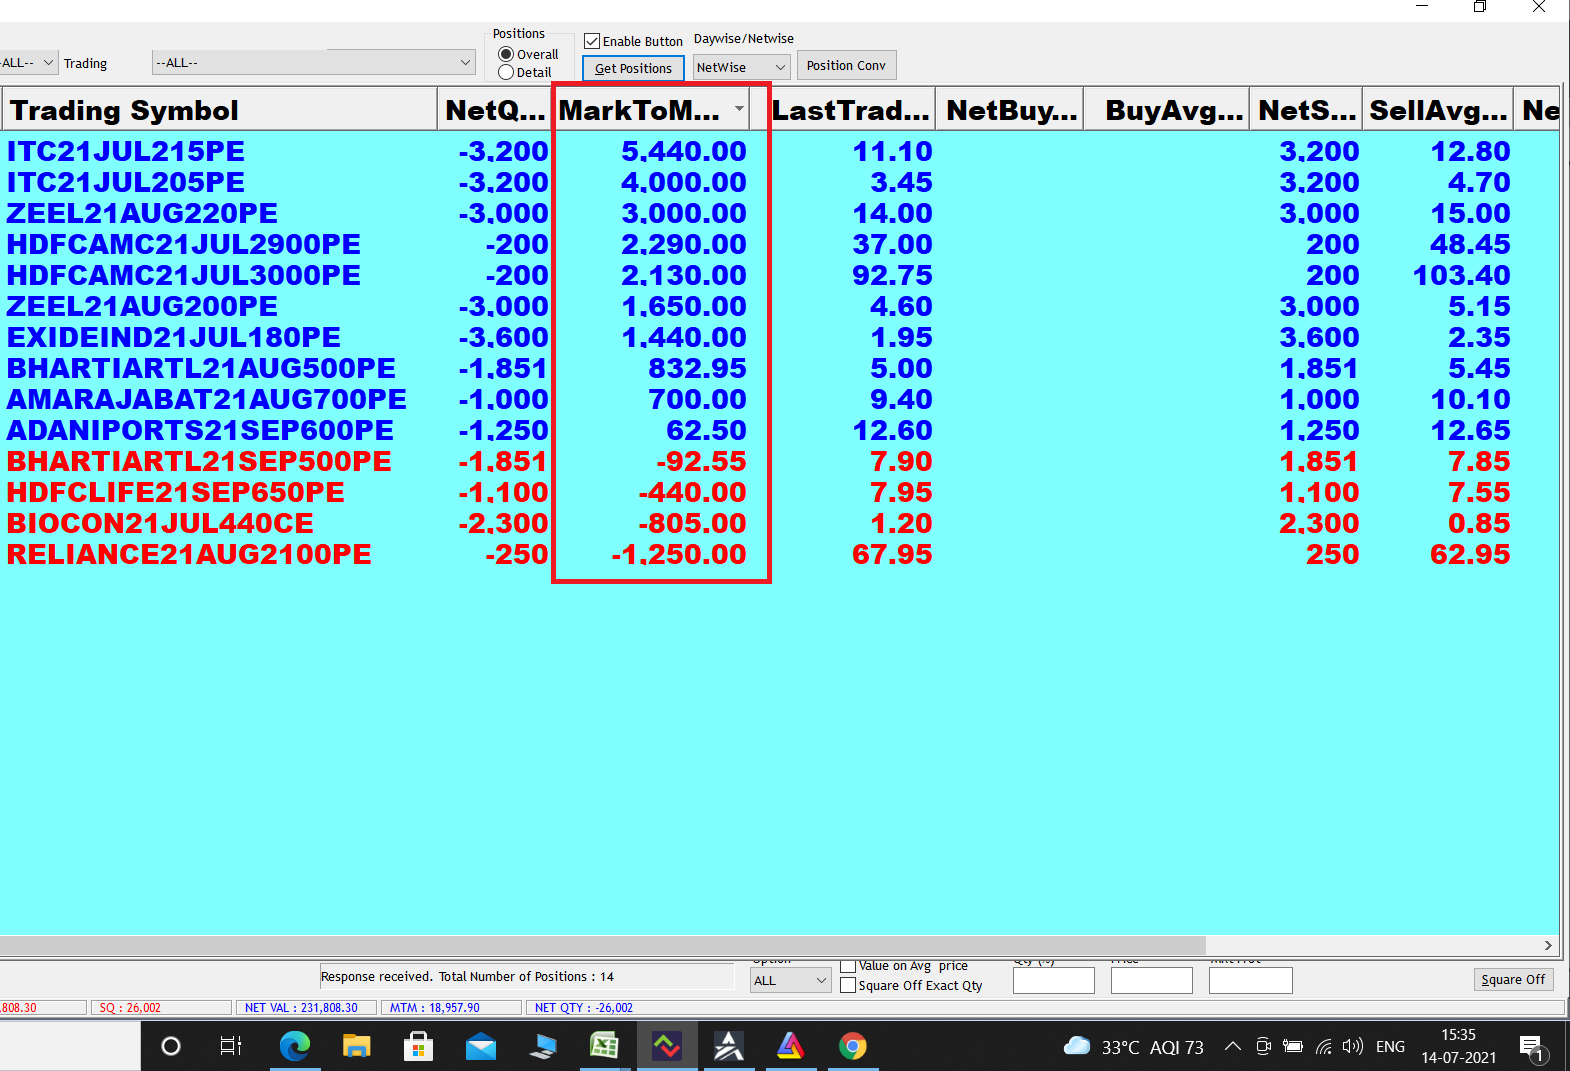Screen dimensions: 1570x1071
Task: Toggle Enable Button checkbox
Action: [x=592, y=41]
